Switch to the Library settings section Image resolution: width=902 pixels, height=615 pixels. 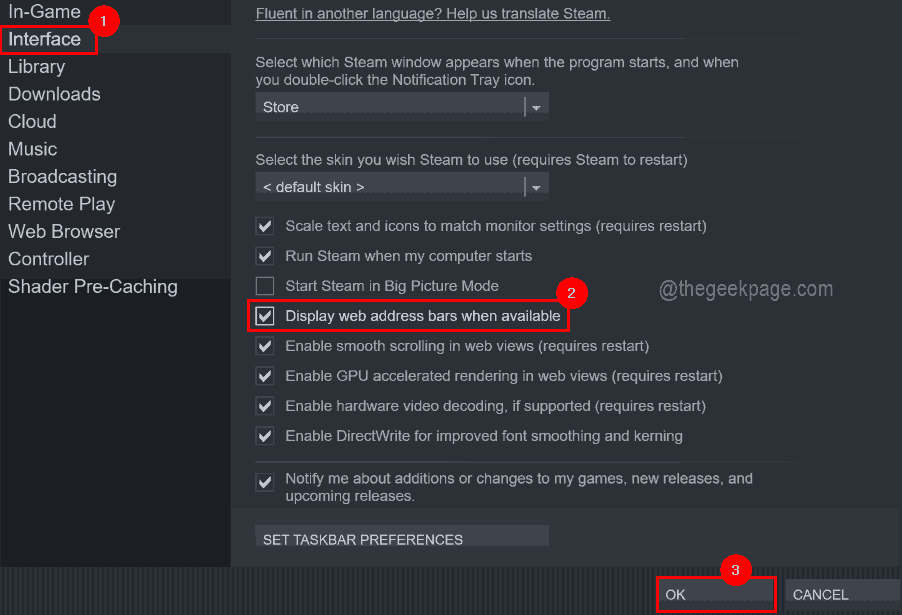36,66
